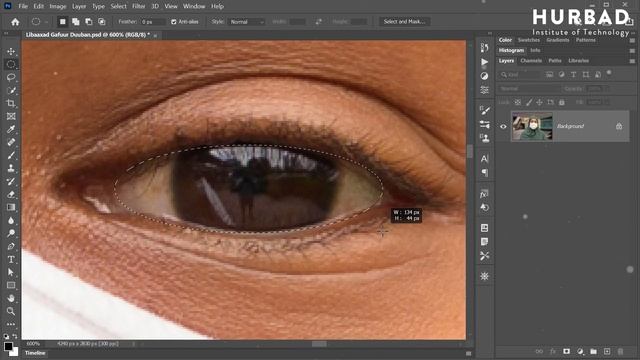Screen dimensions: 640x360
Task: Toggle the pixel layer filter icon
Action: [x=549, y=75]
